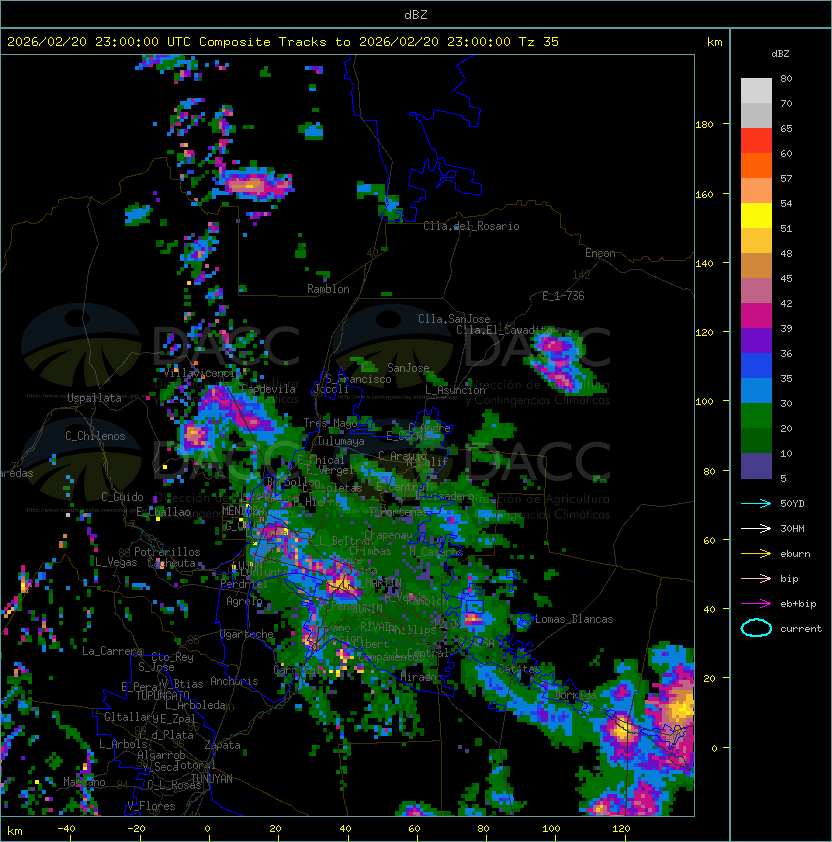Select the magenta swatch below 42 dBZ
This screenshot has height=842, width=832.
(756, 315)
